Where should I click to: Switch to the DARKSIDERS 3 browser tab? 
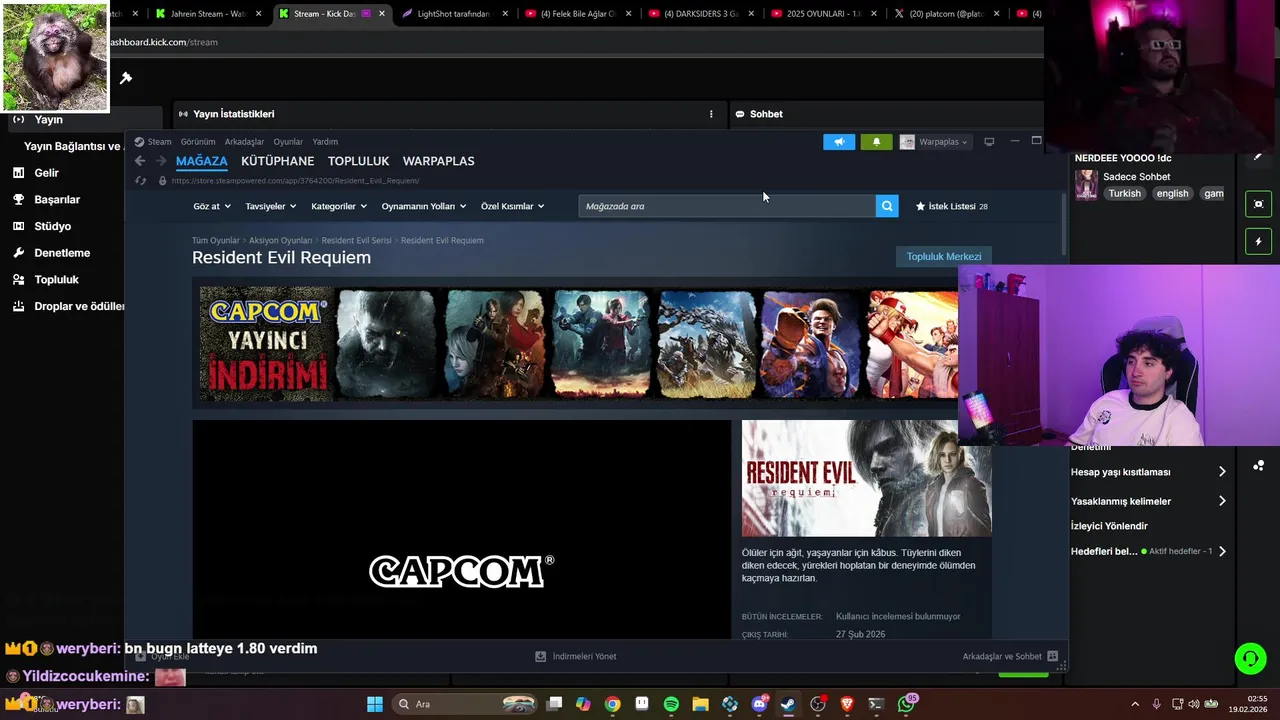(x=702, y=14)
